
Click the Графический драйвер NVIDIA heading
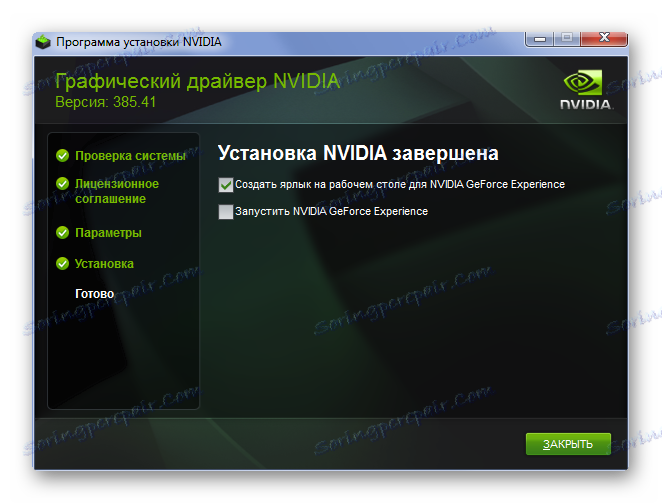(198, 81)
